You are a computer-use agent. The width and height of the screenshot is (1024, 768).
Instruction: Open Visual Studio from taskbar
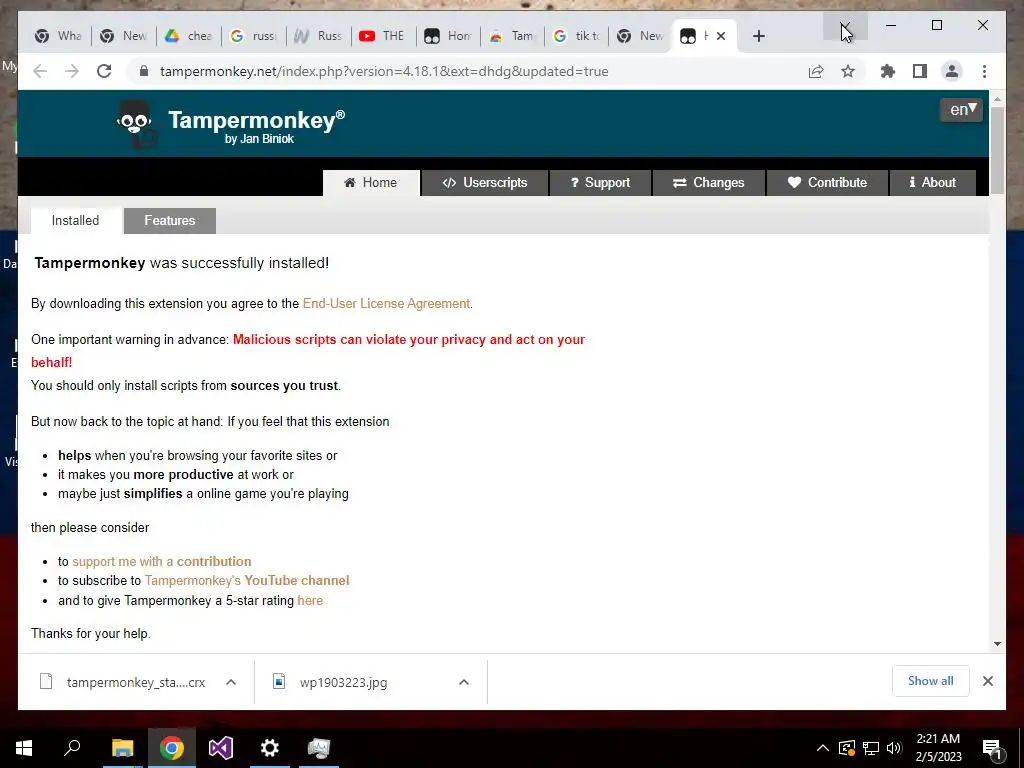[x=221, y=748]
